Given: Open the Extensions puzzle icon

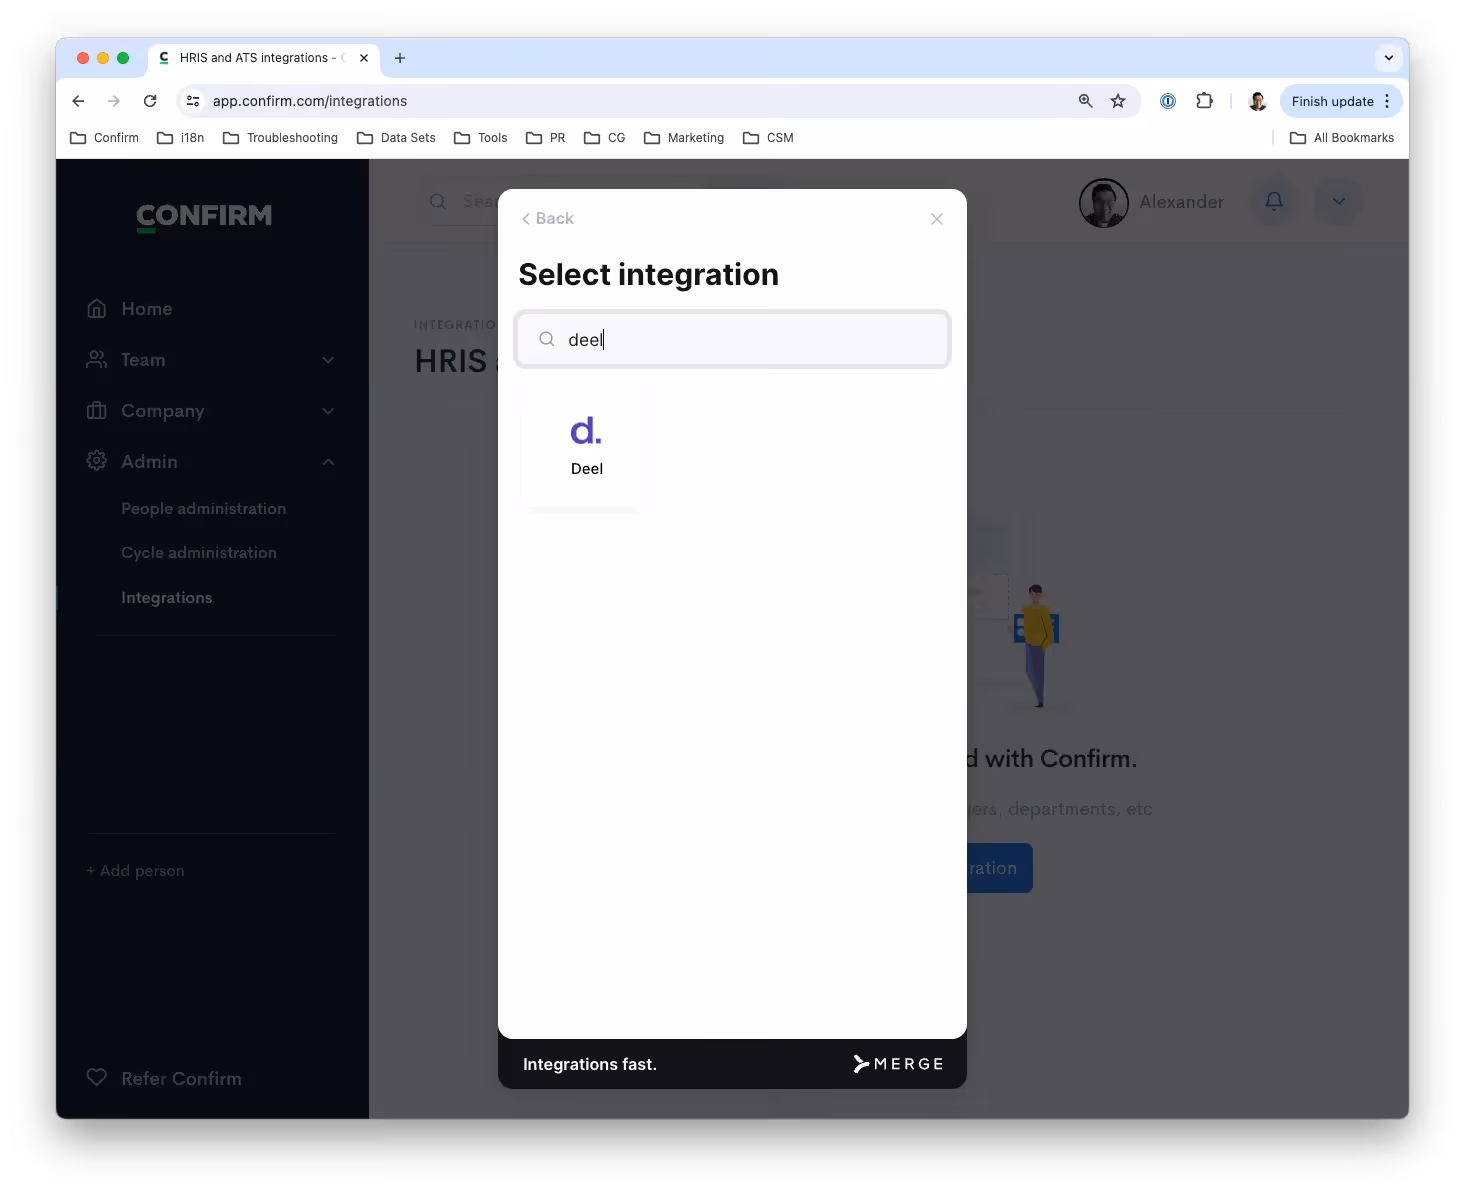Looking at the screenshot, I should pyautogui.click(x=1205, y=101).
